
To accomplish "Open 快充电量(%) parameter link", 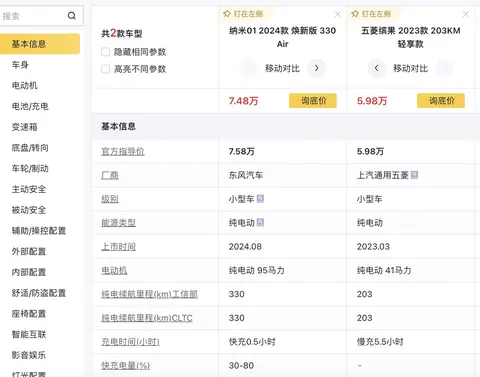I will click(x=125, y=366).
